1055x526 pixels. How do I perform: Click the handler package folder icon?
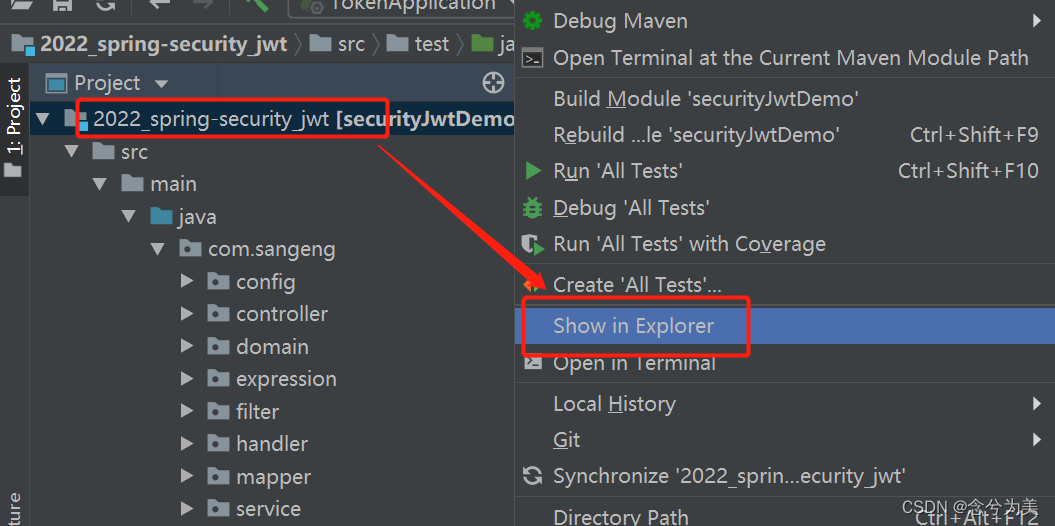point(218,443)
